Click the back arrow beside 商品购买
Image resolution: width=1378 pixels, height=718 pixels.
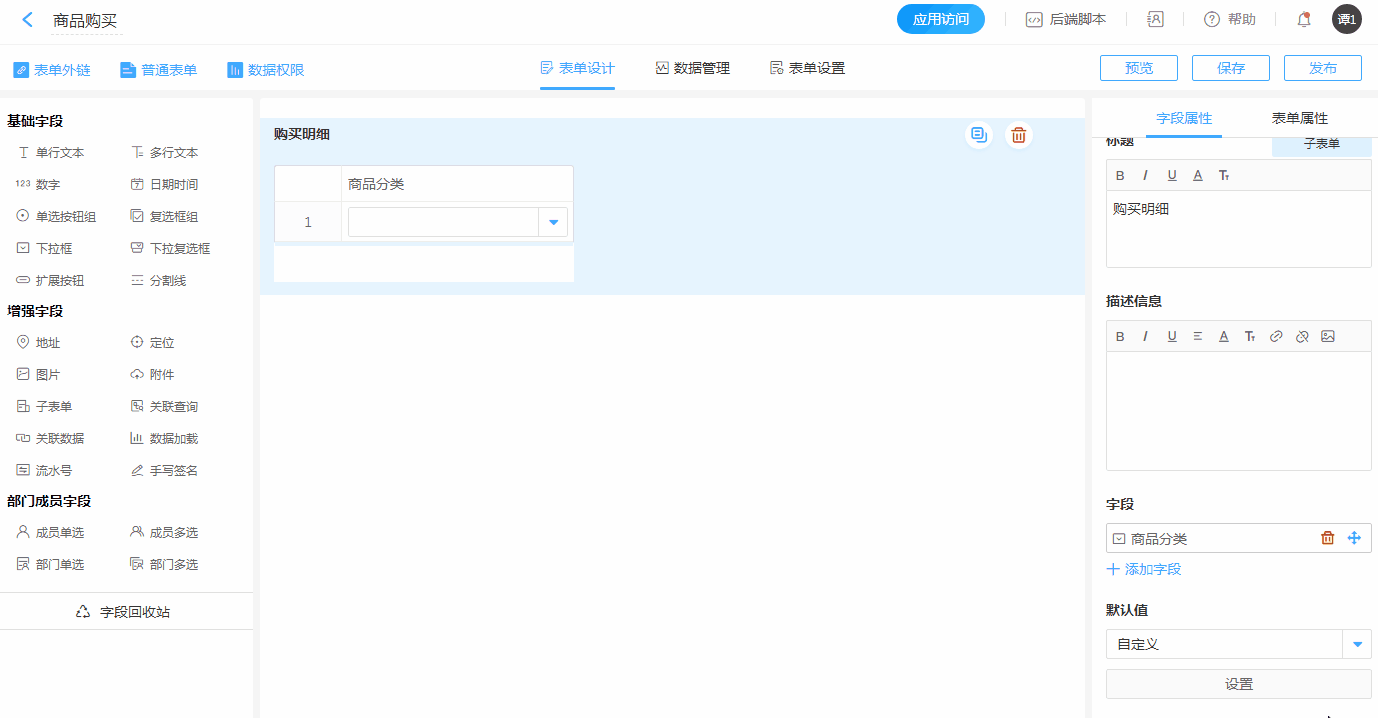[x=28, y=20]
